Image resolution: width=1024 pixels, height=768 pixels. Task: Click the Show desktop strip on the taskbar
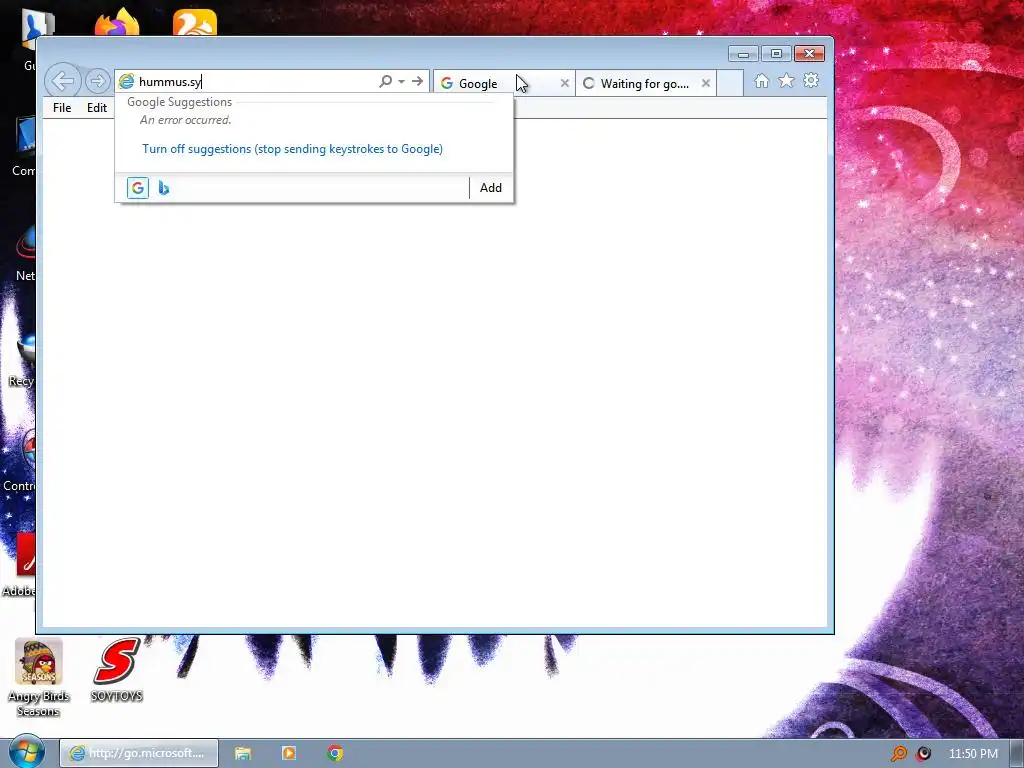tap(1017, 753)
